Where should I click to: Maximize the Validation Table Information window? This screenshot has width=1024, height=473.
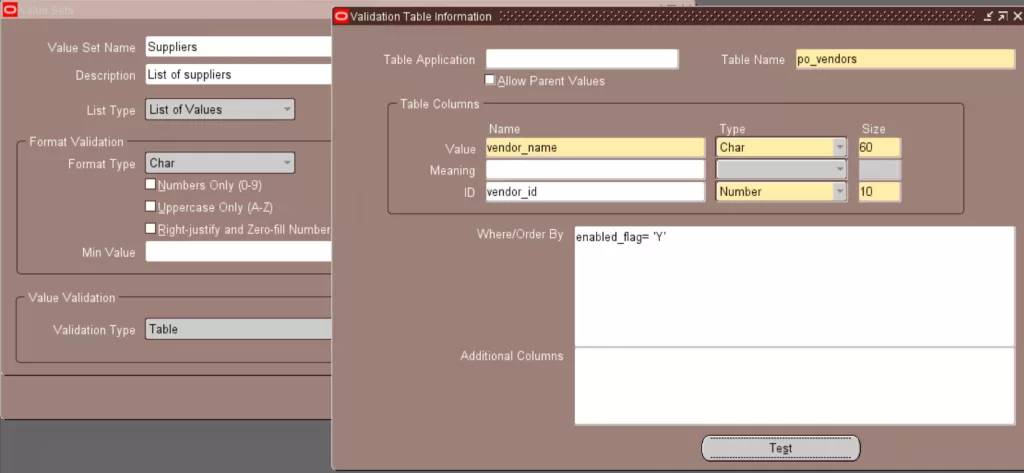click(1001, 16)
